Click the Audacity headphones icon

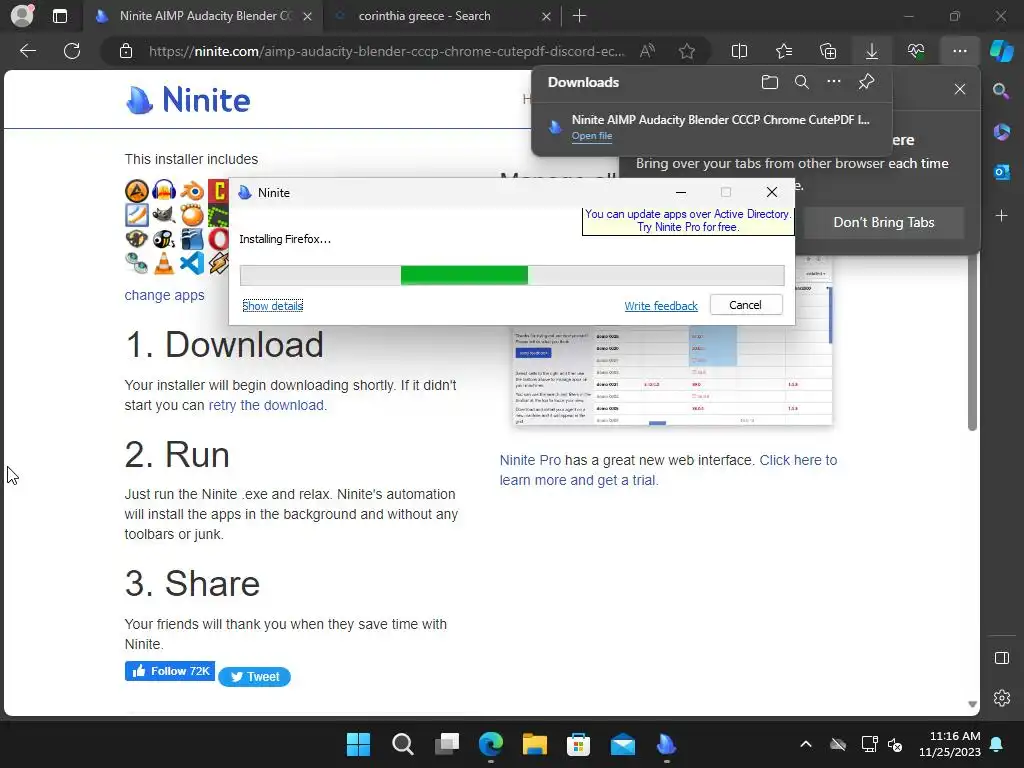[x=164, y=191]
